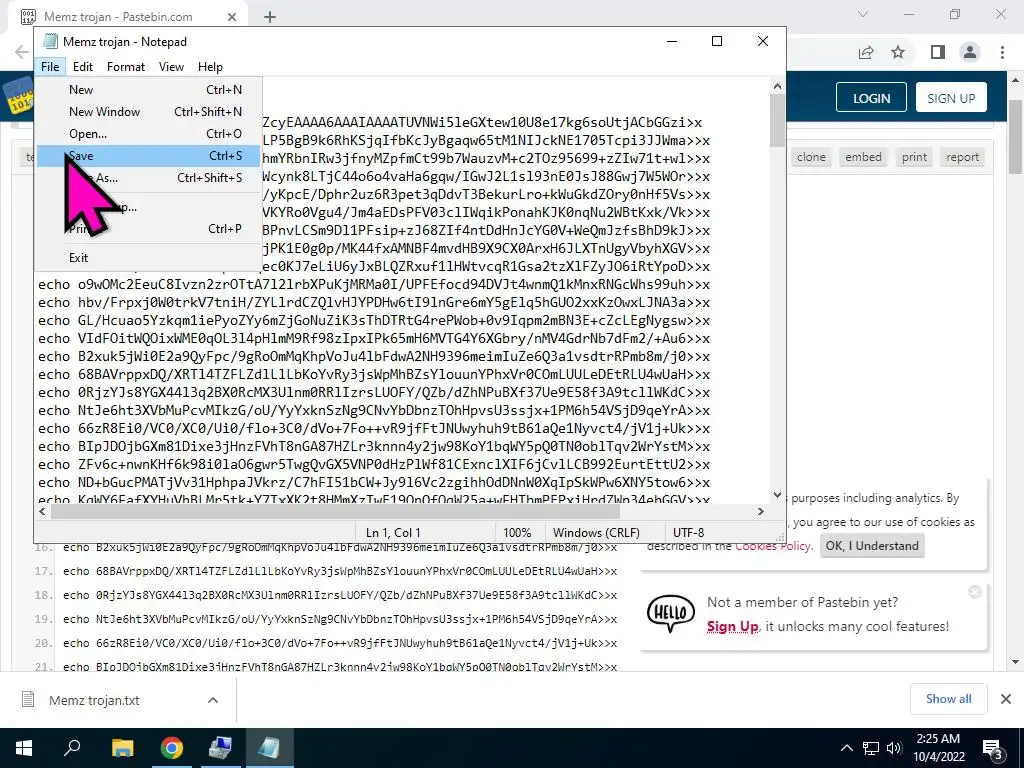The image size is (1024, 768).
Task: Open the Format menu in Notepad
Action: click(x=125, y=67)
